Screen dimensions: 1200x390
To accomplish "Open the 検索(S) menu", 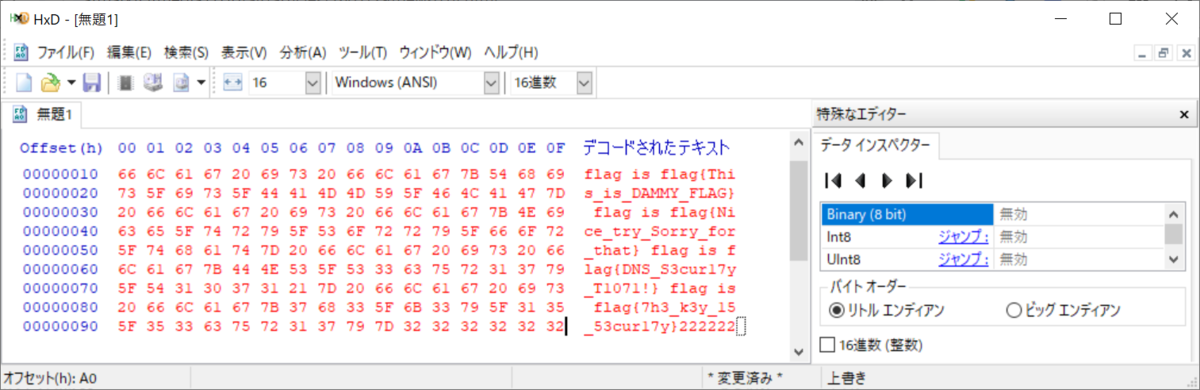I will point(186,53).
